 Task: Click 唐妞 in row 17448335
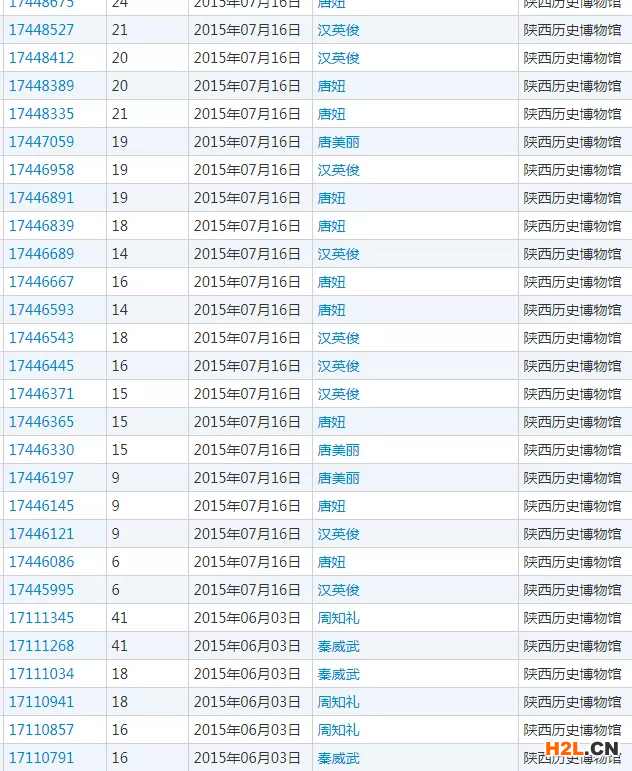(x=331, y=115)
